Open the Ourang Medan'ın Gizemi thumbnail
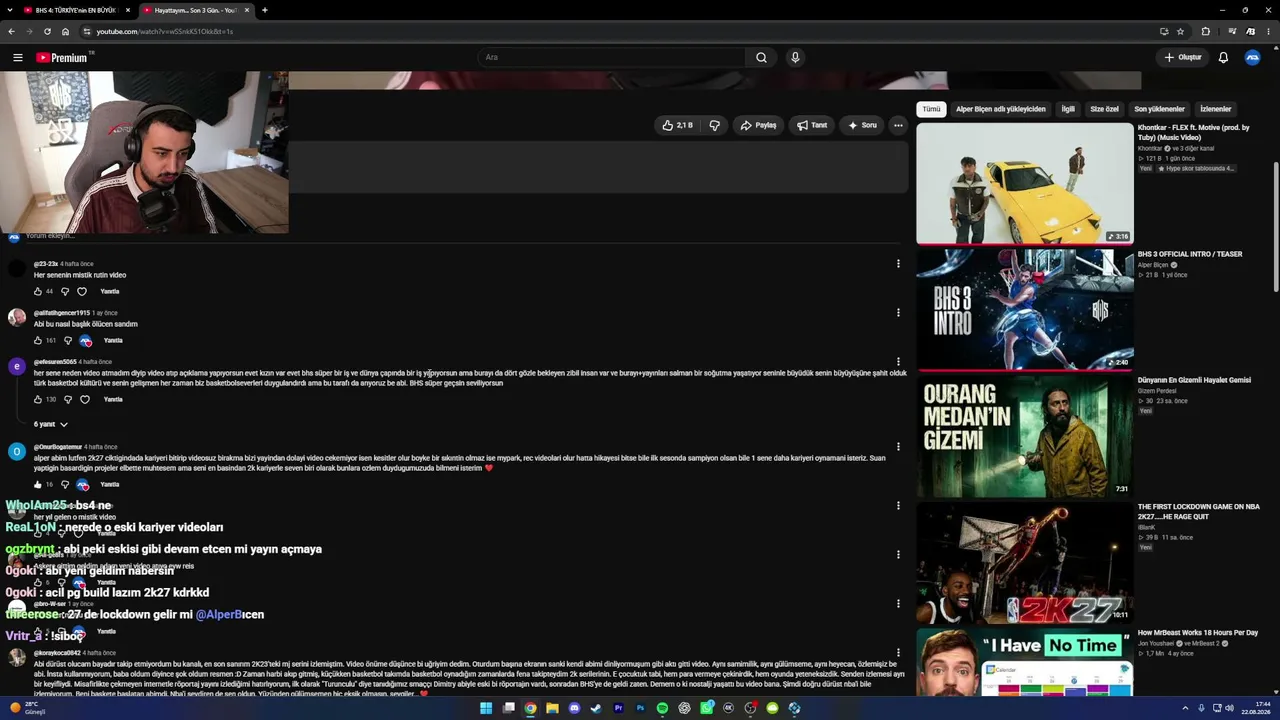The image size is (1280, 720). point(1025,436)
